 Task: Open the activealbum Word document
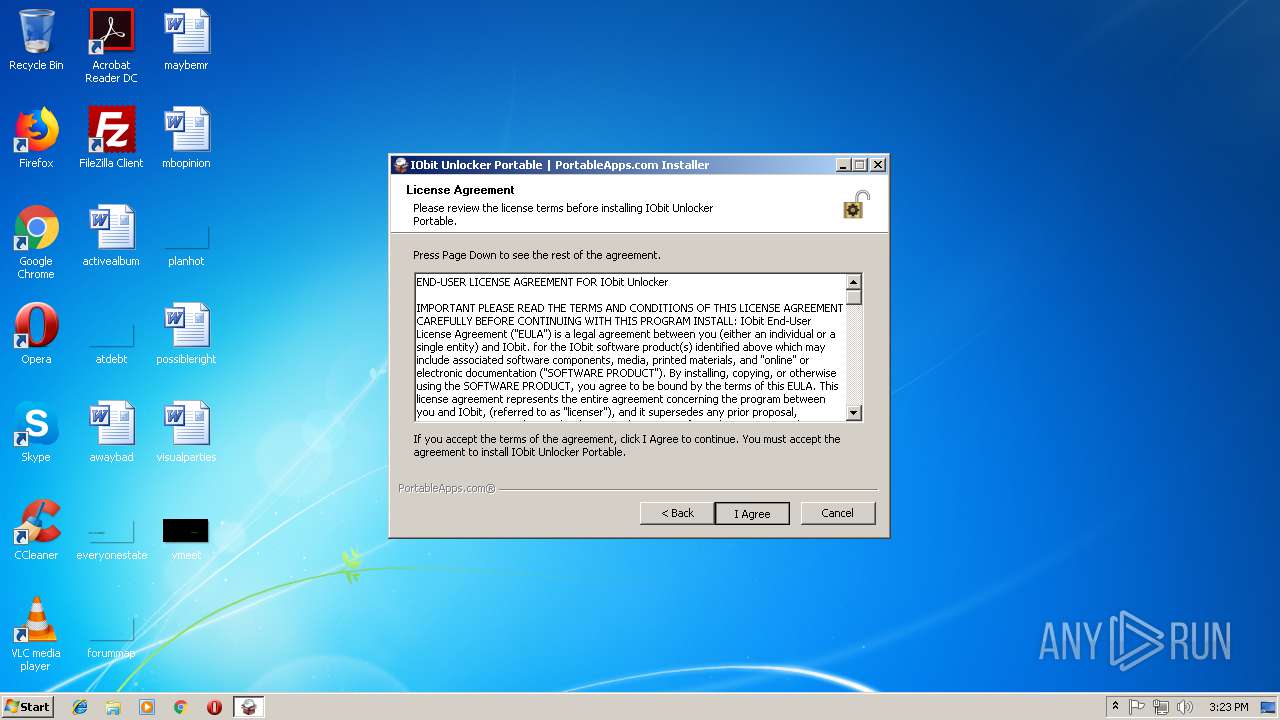111,236
